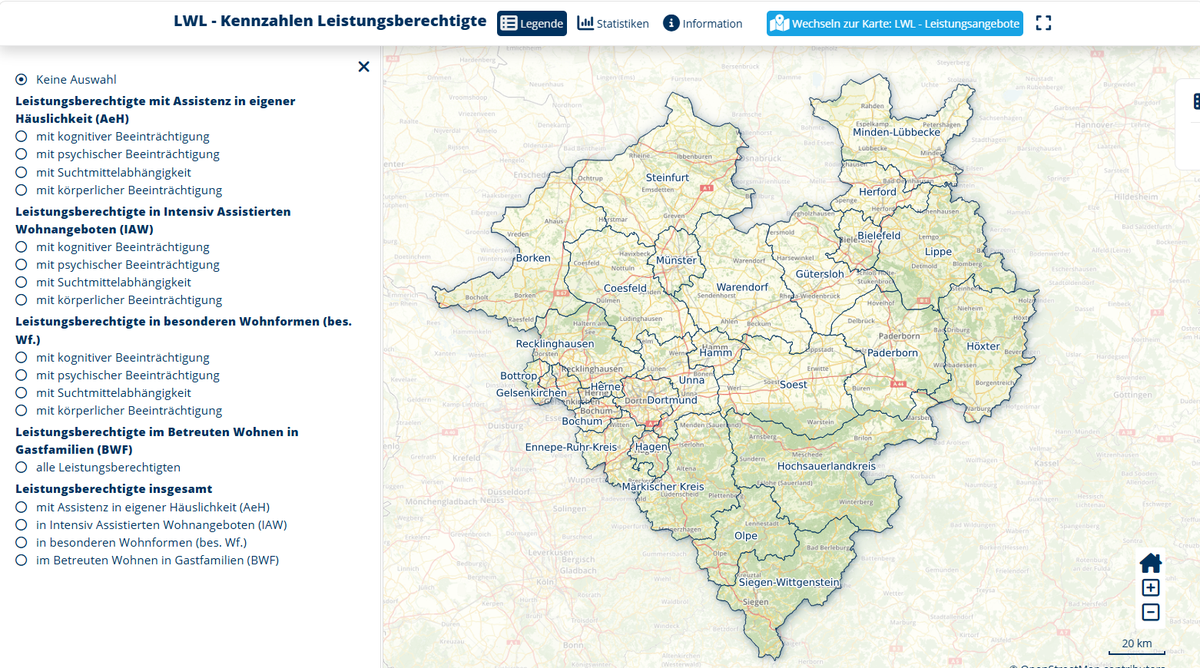Click the Bottrop label on map
This screenshot has height=668, width=1200.
pos(519,376)
